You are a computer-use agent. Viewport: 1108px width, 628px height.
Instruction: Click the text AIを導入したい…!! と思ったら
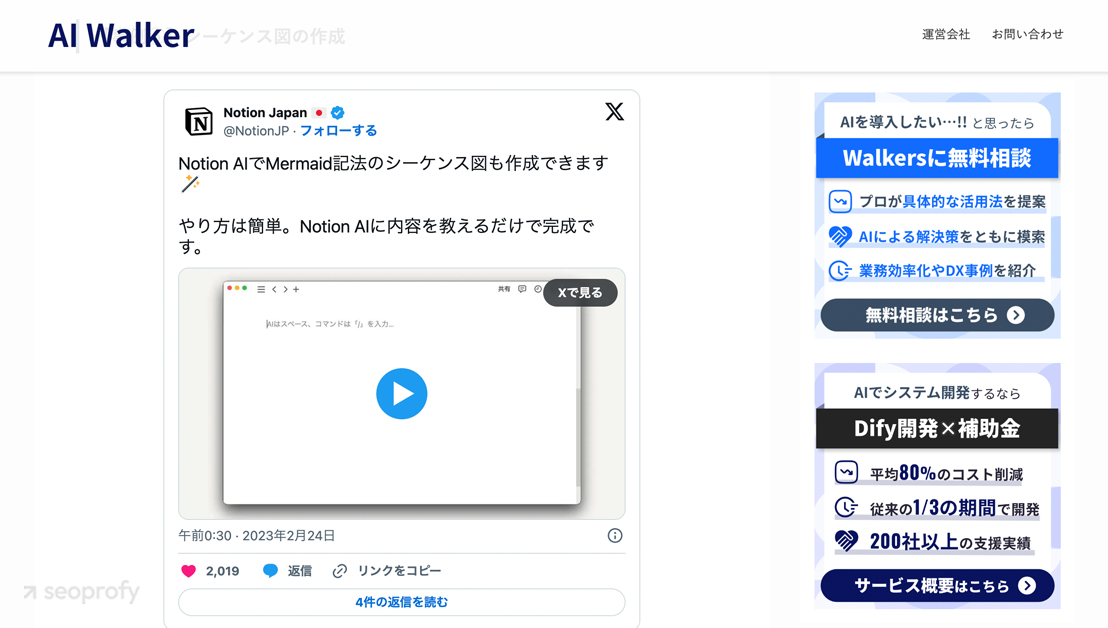click(937, 122)
